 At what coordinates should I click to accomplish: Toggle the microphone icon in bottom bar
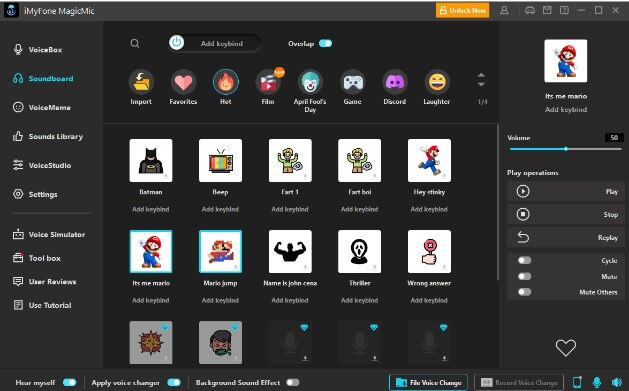(x=597, y=383)
